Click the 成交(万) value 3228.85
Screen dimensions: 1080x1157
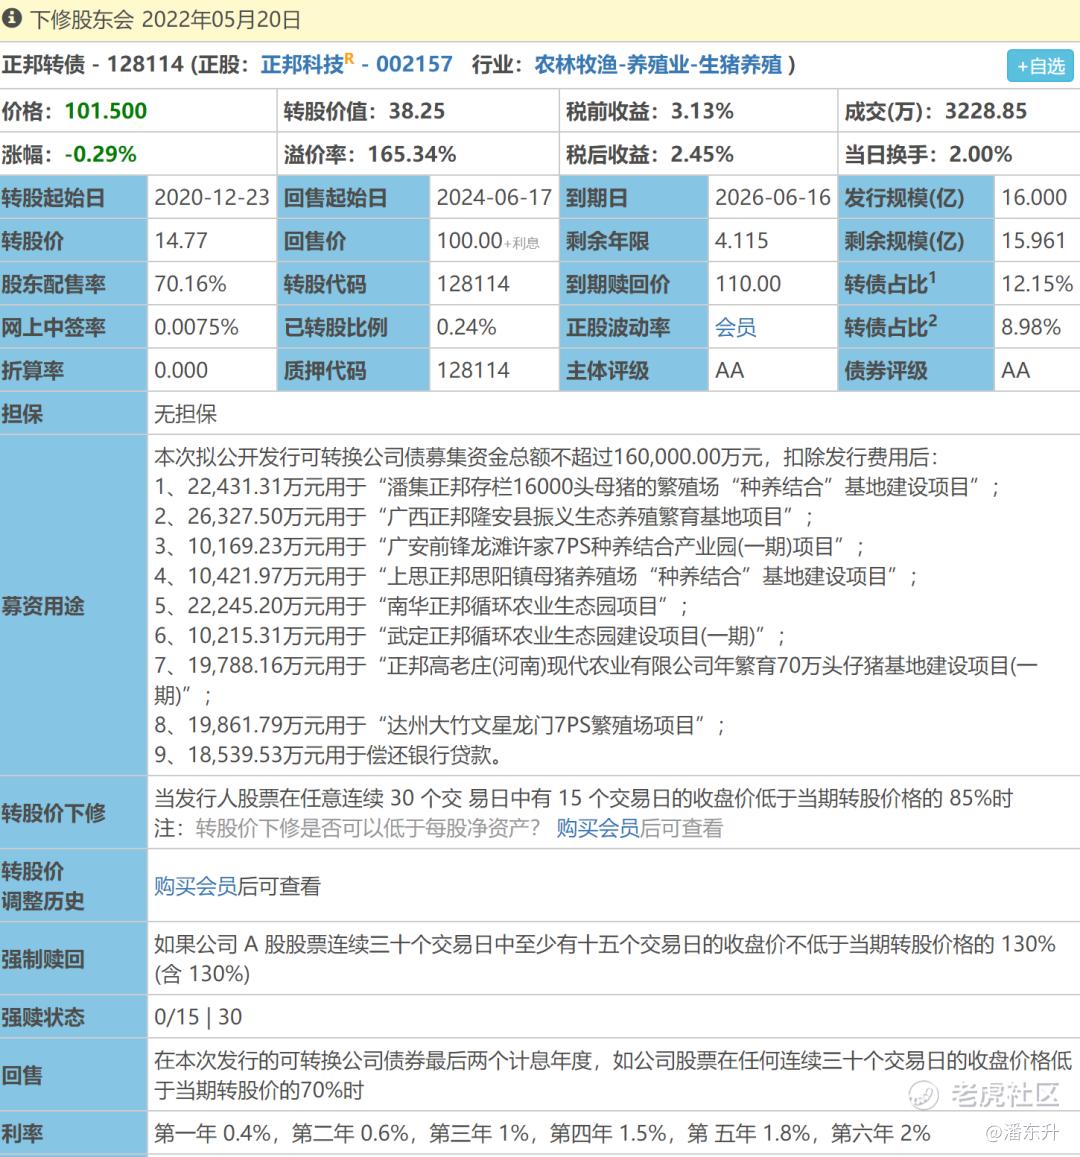click(986, 111)
